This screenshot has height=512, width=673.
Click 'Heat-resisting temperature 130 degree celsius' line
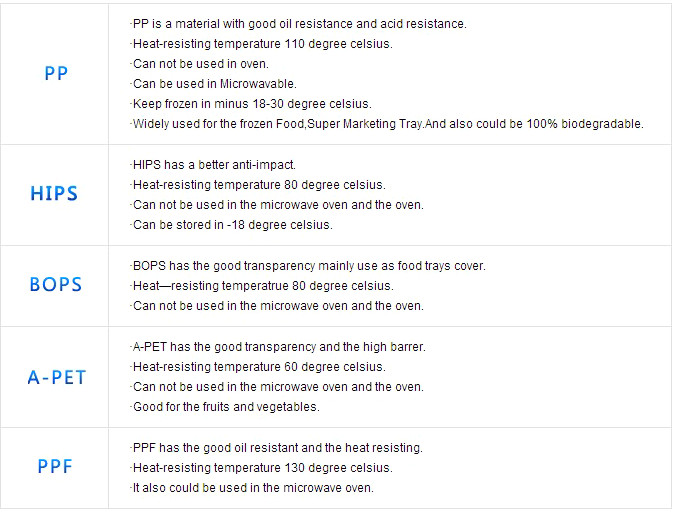coord(261,468)
